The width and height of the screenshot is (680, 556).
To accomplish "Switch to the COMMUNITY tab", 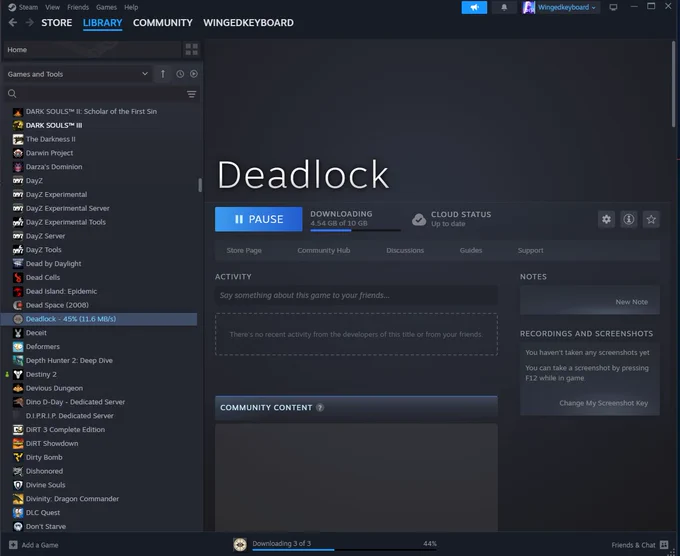I will pos(163,23).
